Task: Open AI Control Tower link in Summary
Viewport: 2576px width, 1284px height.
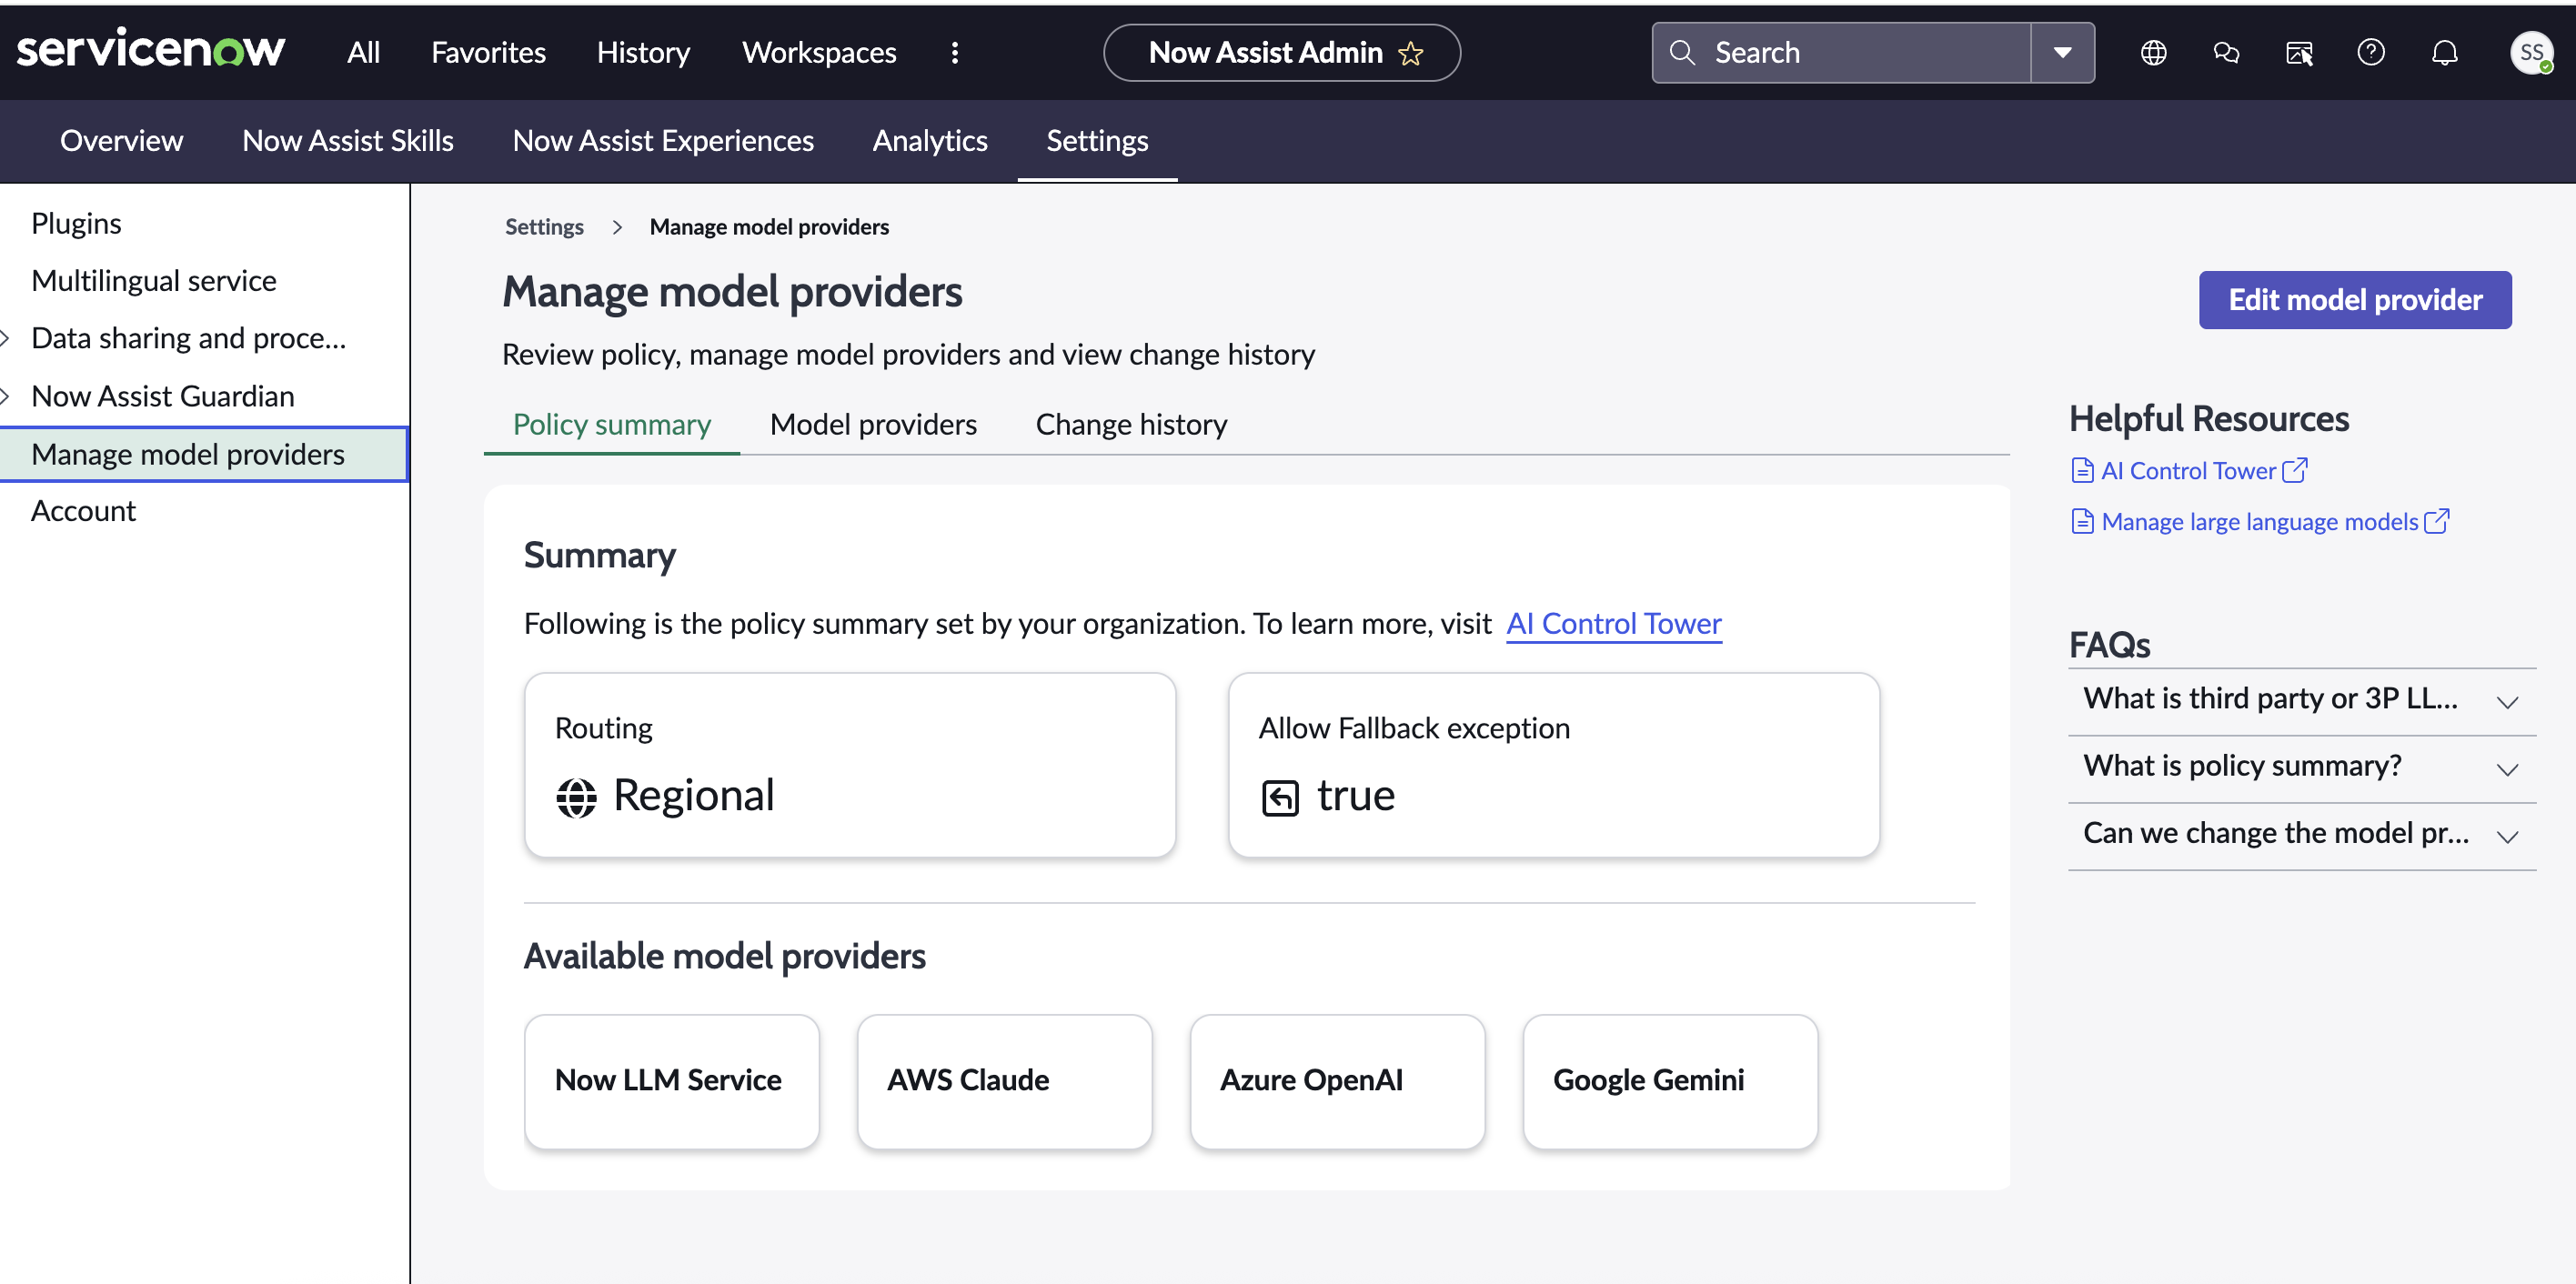Action: pos(1613,623)
